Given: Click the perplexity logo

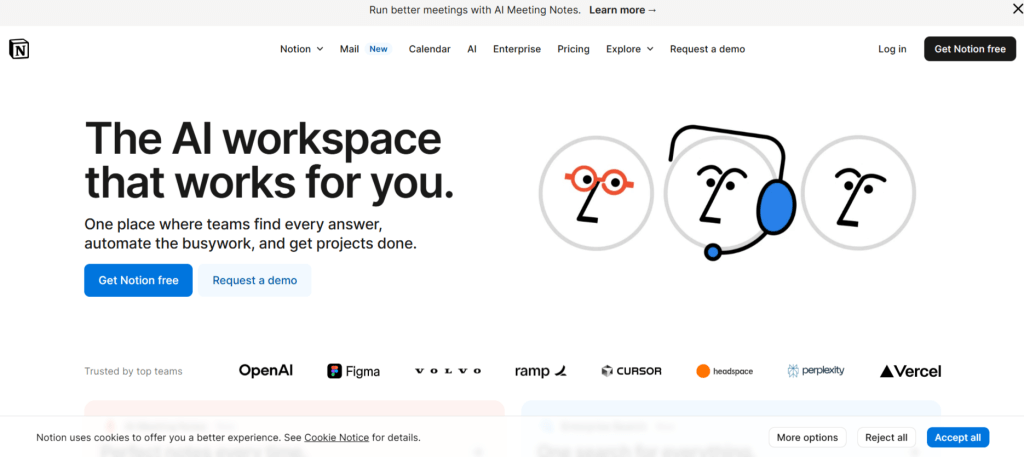Looking at the screenshot, I should (816, 371).
